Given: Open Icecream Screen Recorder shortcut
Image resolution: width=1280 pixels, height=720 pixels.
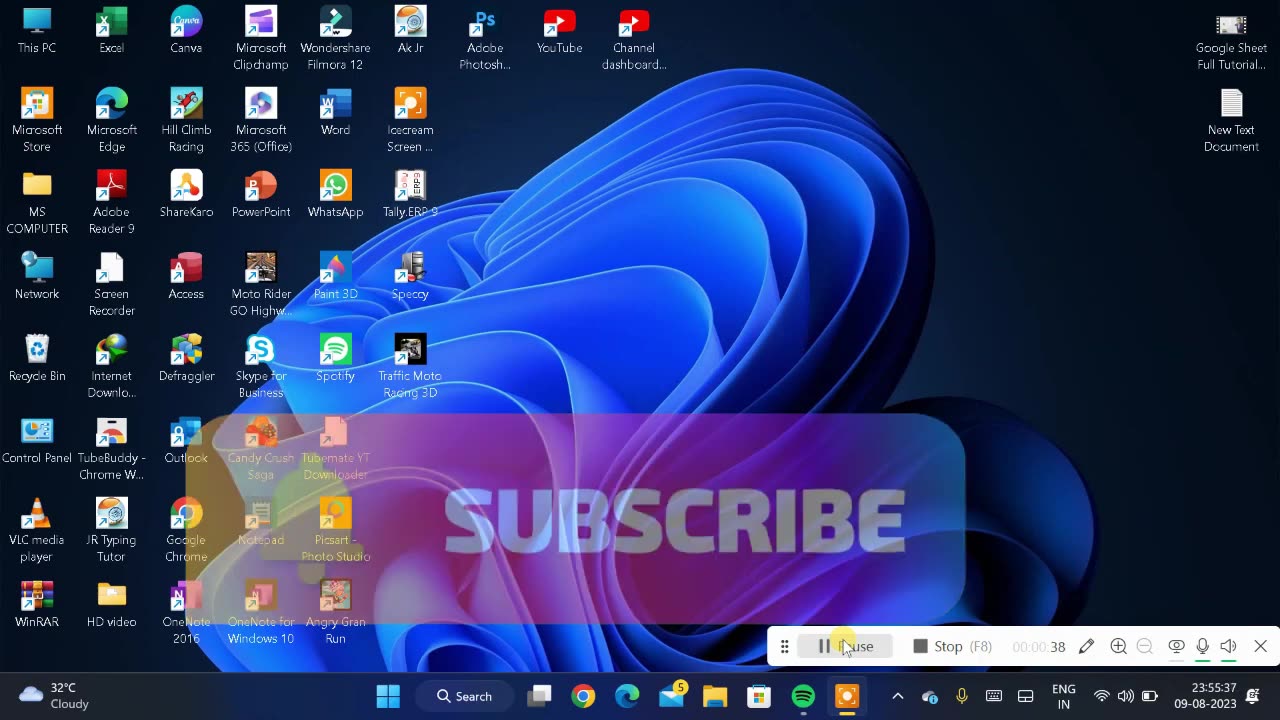Looking at the screenshot, I should click(410, 120).
